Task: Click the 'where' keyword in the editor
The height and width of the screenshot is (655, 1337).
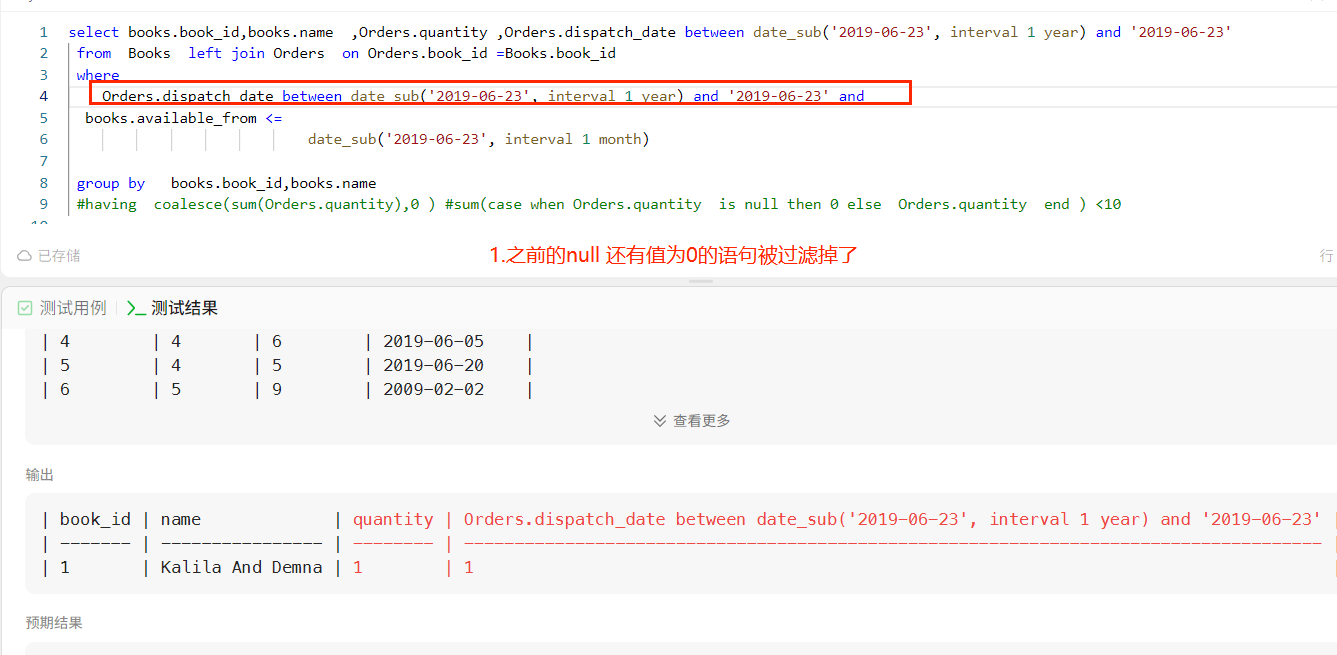Action: pos(98,75)
